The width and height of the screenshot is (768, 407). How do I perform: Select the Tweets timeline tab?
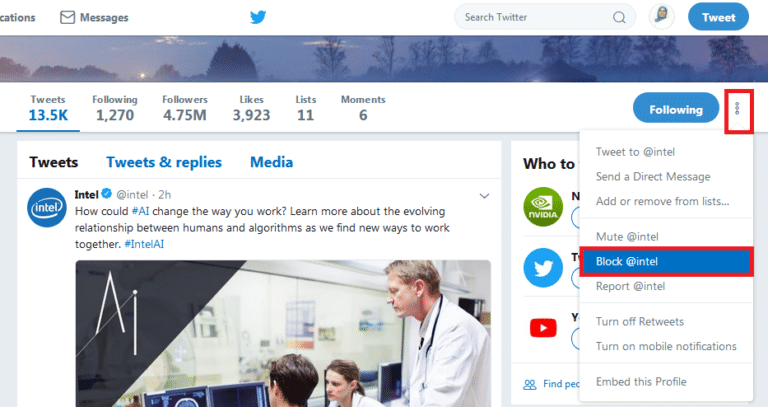coord(53,162)
